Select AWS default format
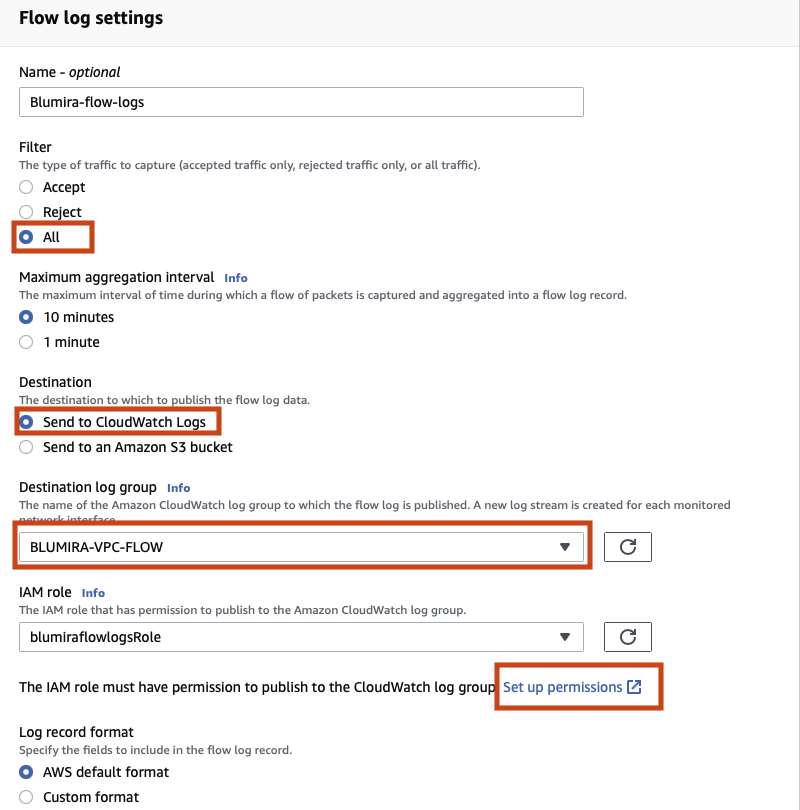Screen dimensions: 800x810 [25, 771]
